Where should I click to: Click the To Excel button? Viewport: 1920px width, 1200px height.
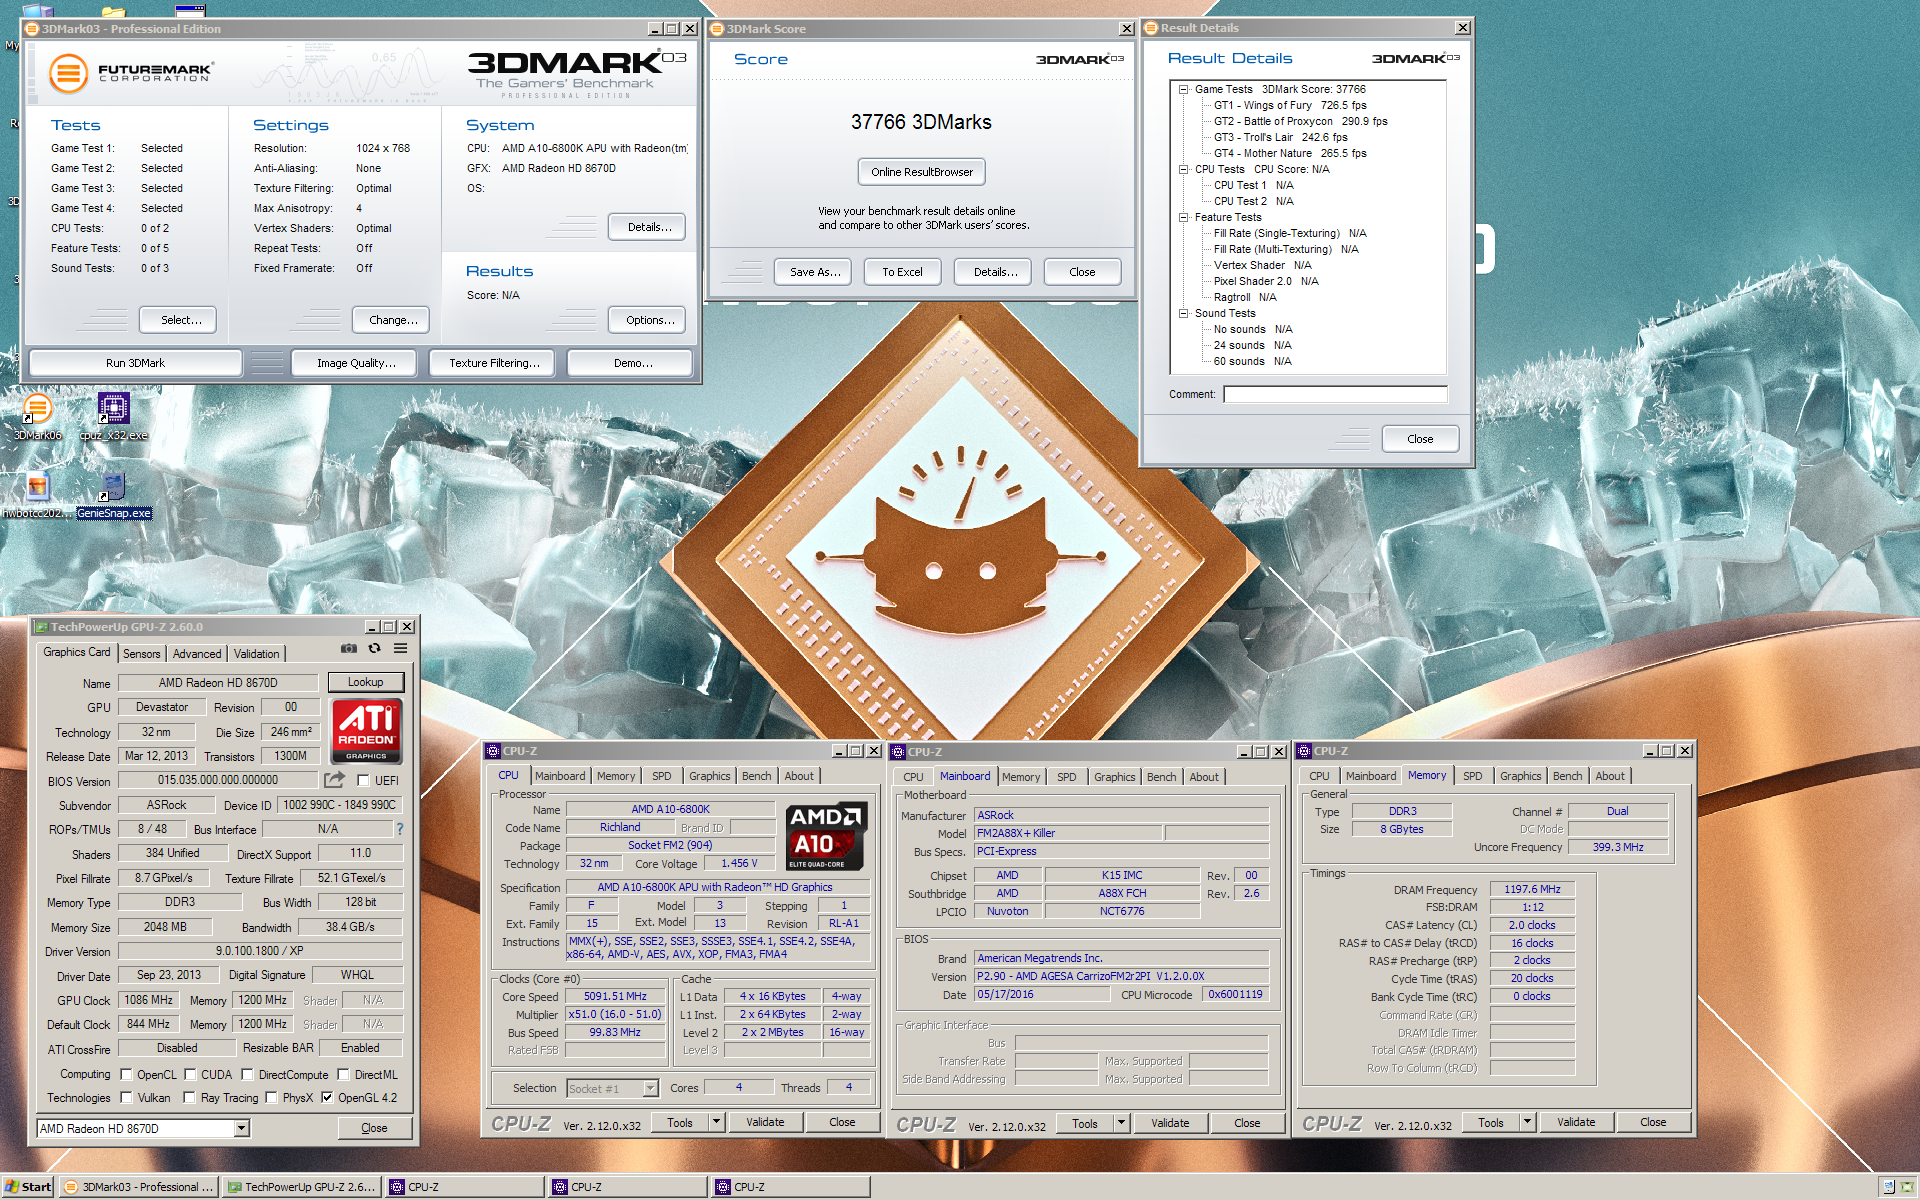pyautogui.click(x=902, y=272)
